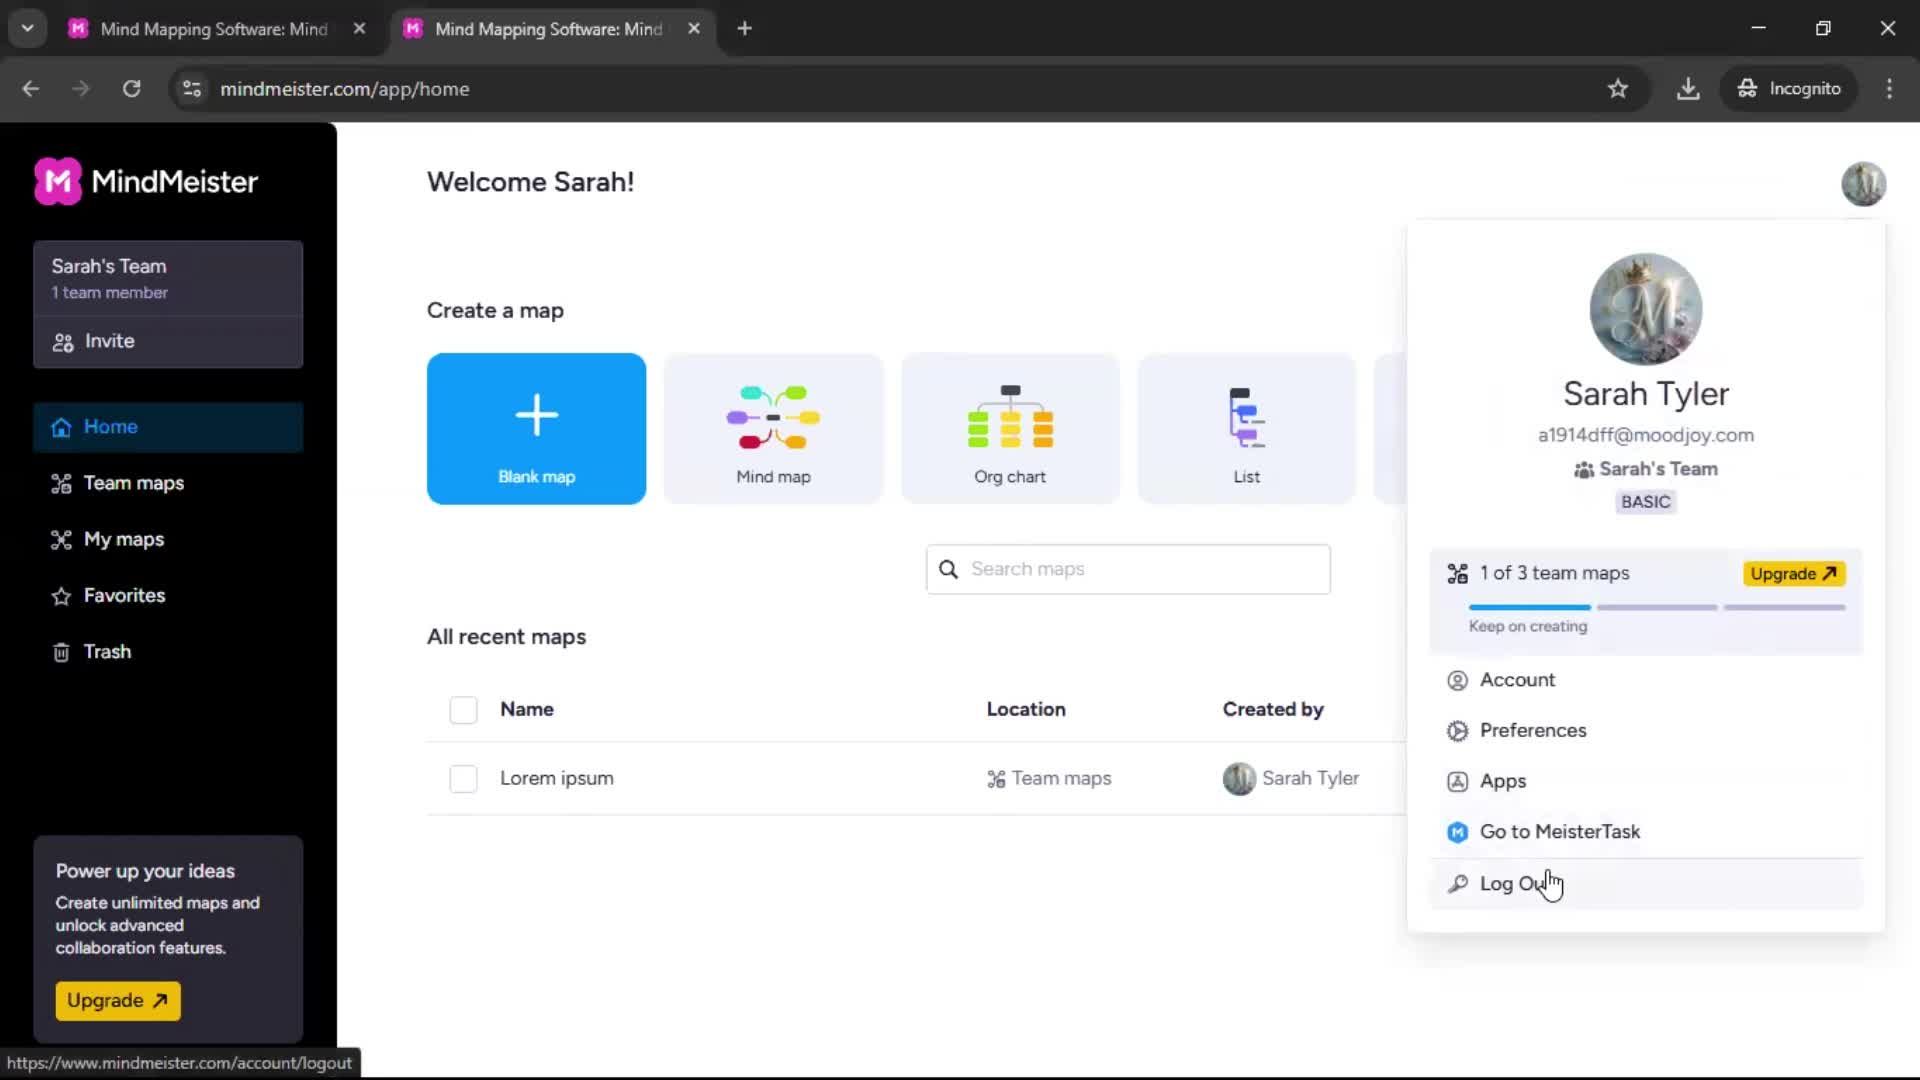Click 'Power up your ideas' heading
Image resolution: width=1920 pixels, height=1080 pixels.
(145, 871)
